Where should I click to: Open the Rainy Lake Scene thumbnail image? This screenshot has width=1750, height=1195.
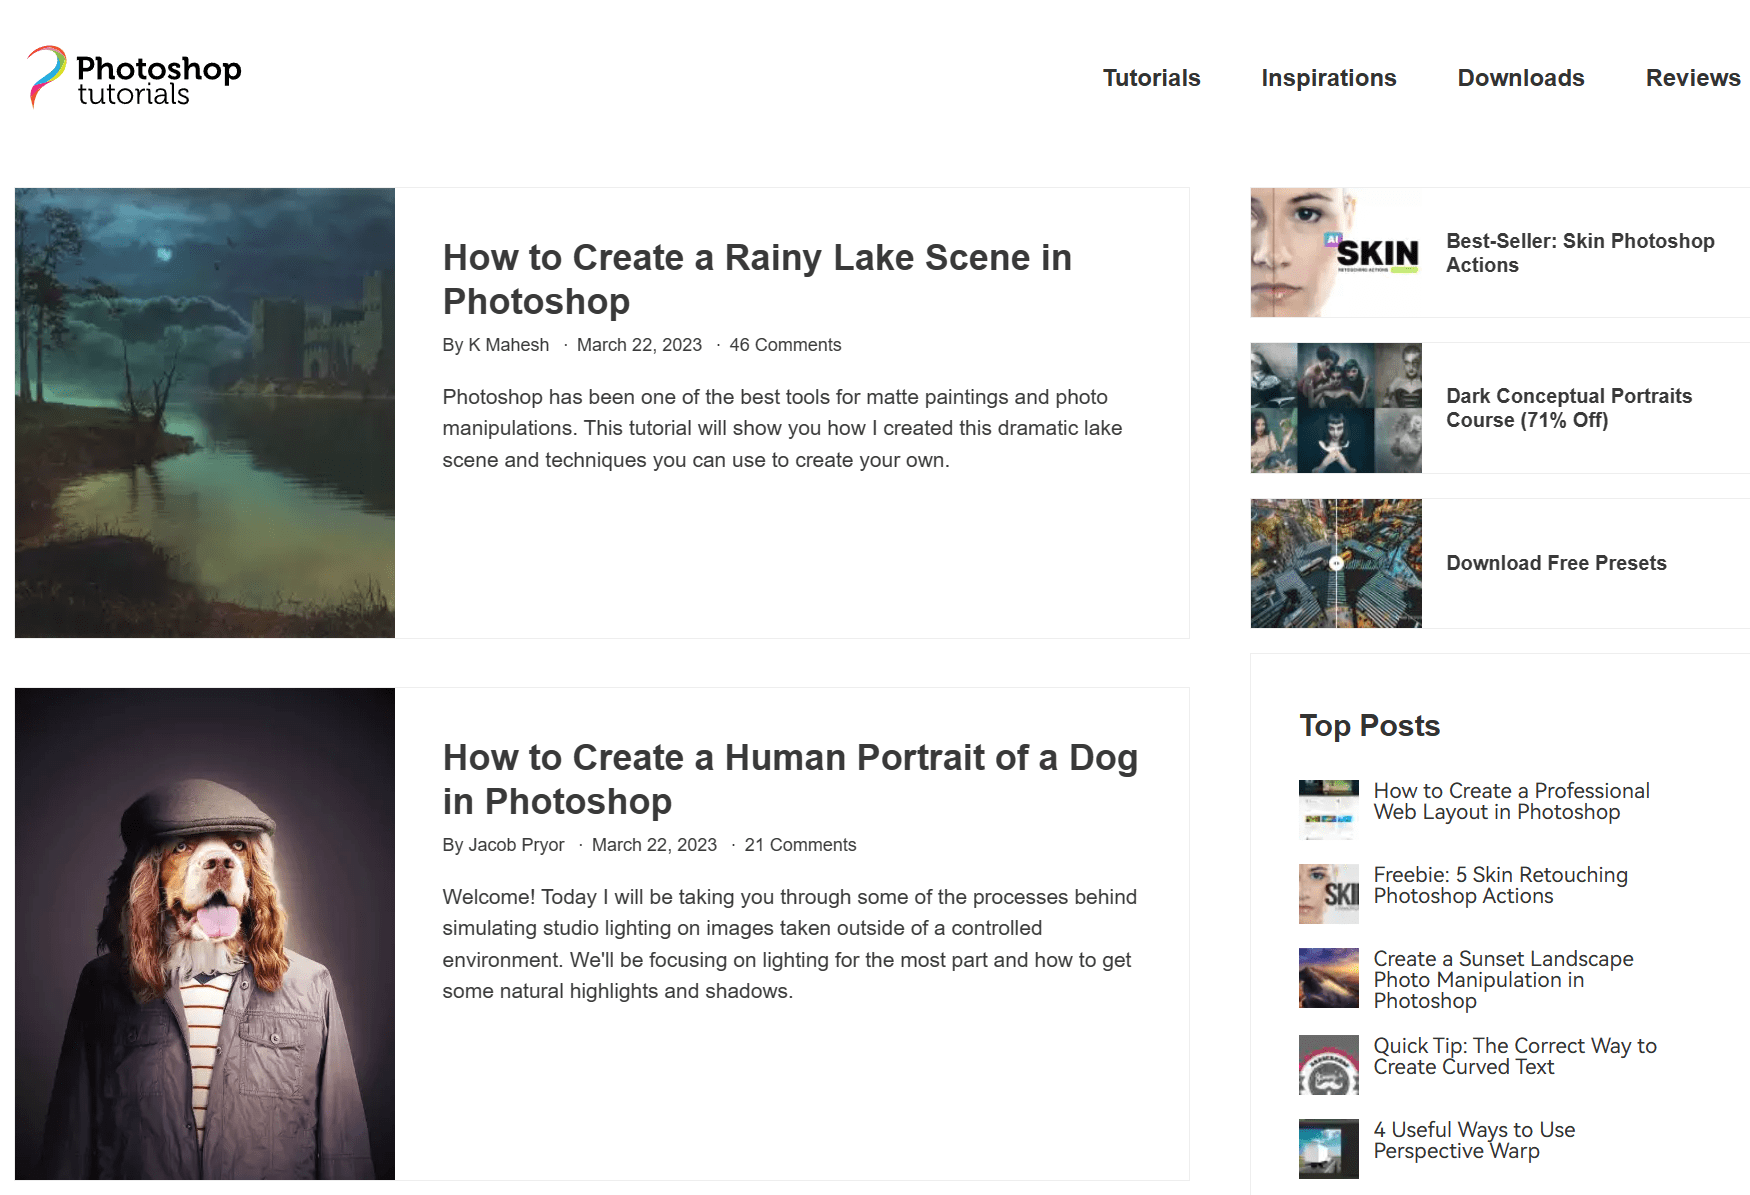[x=205, y=412]
